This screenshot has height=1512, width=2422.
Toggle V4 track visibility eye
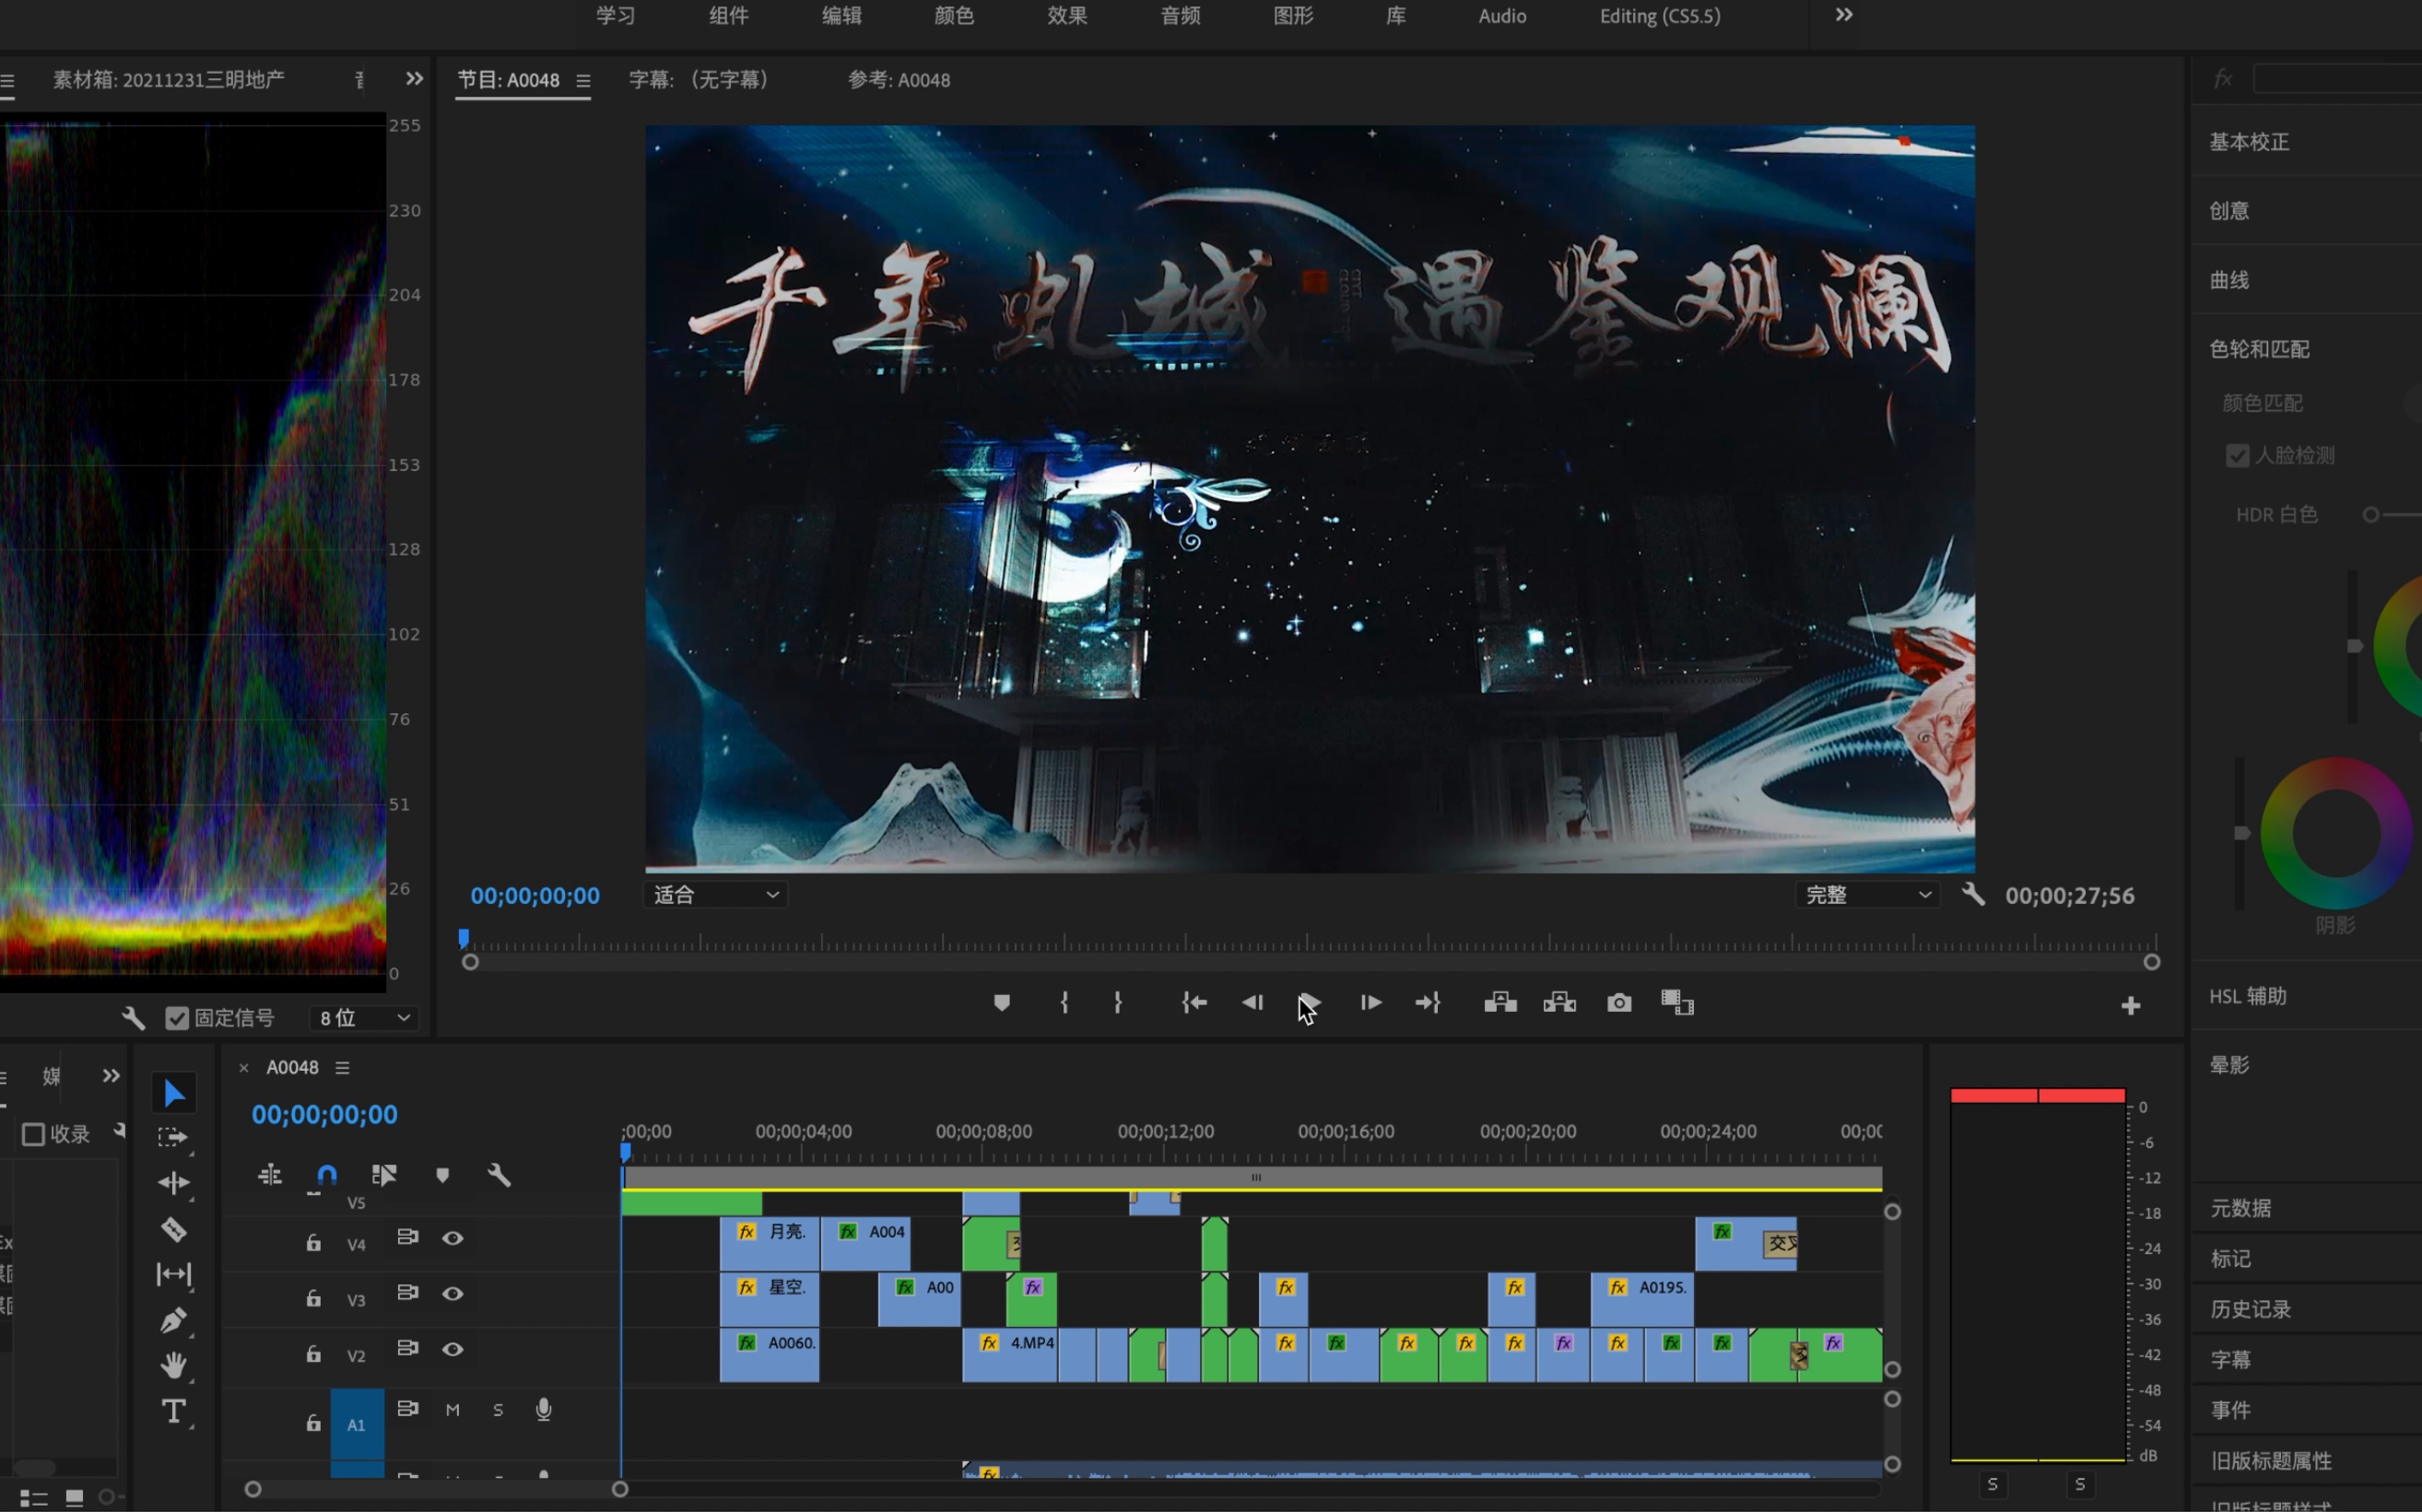pyautogui.click(x=453, y=1238)
